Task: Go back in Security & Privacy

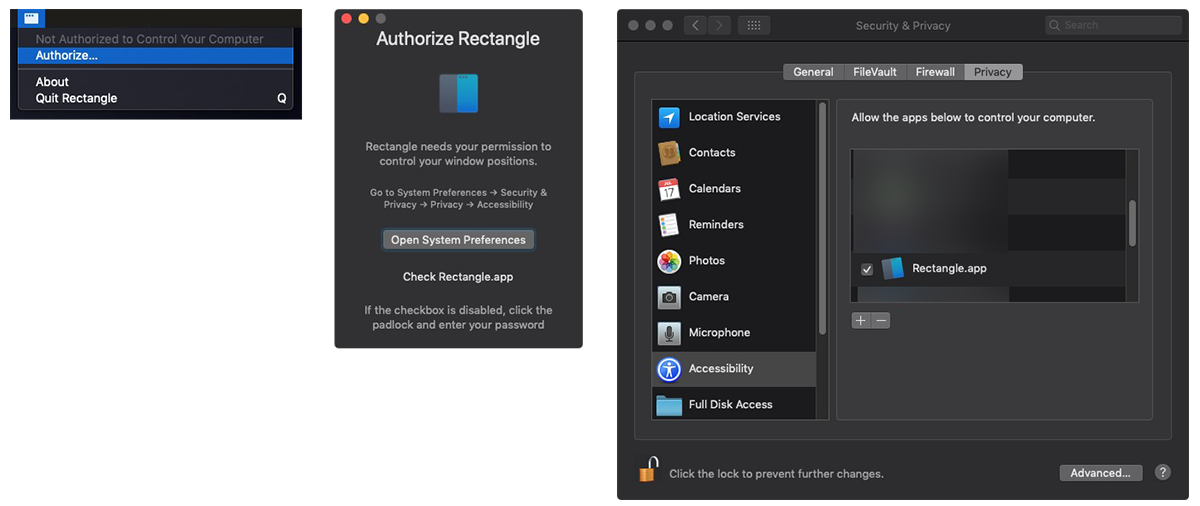Action: [x=696, y=25]
